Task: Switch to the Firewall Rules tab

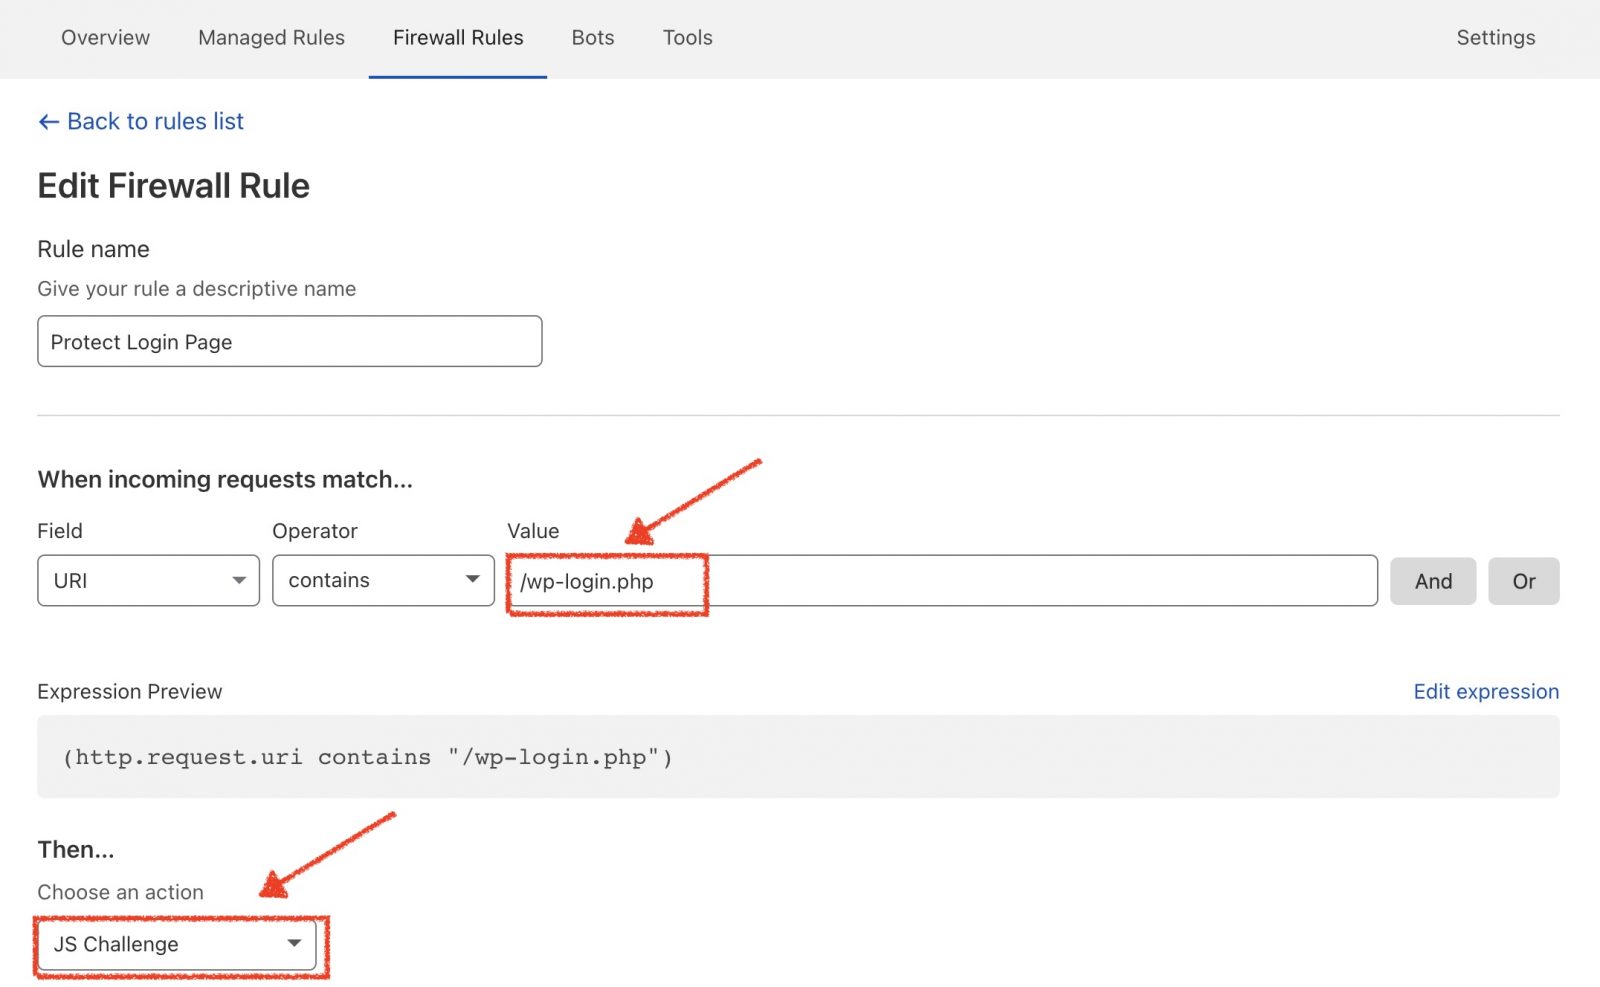Action: click(x=458, y=38)
